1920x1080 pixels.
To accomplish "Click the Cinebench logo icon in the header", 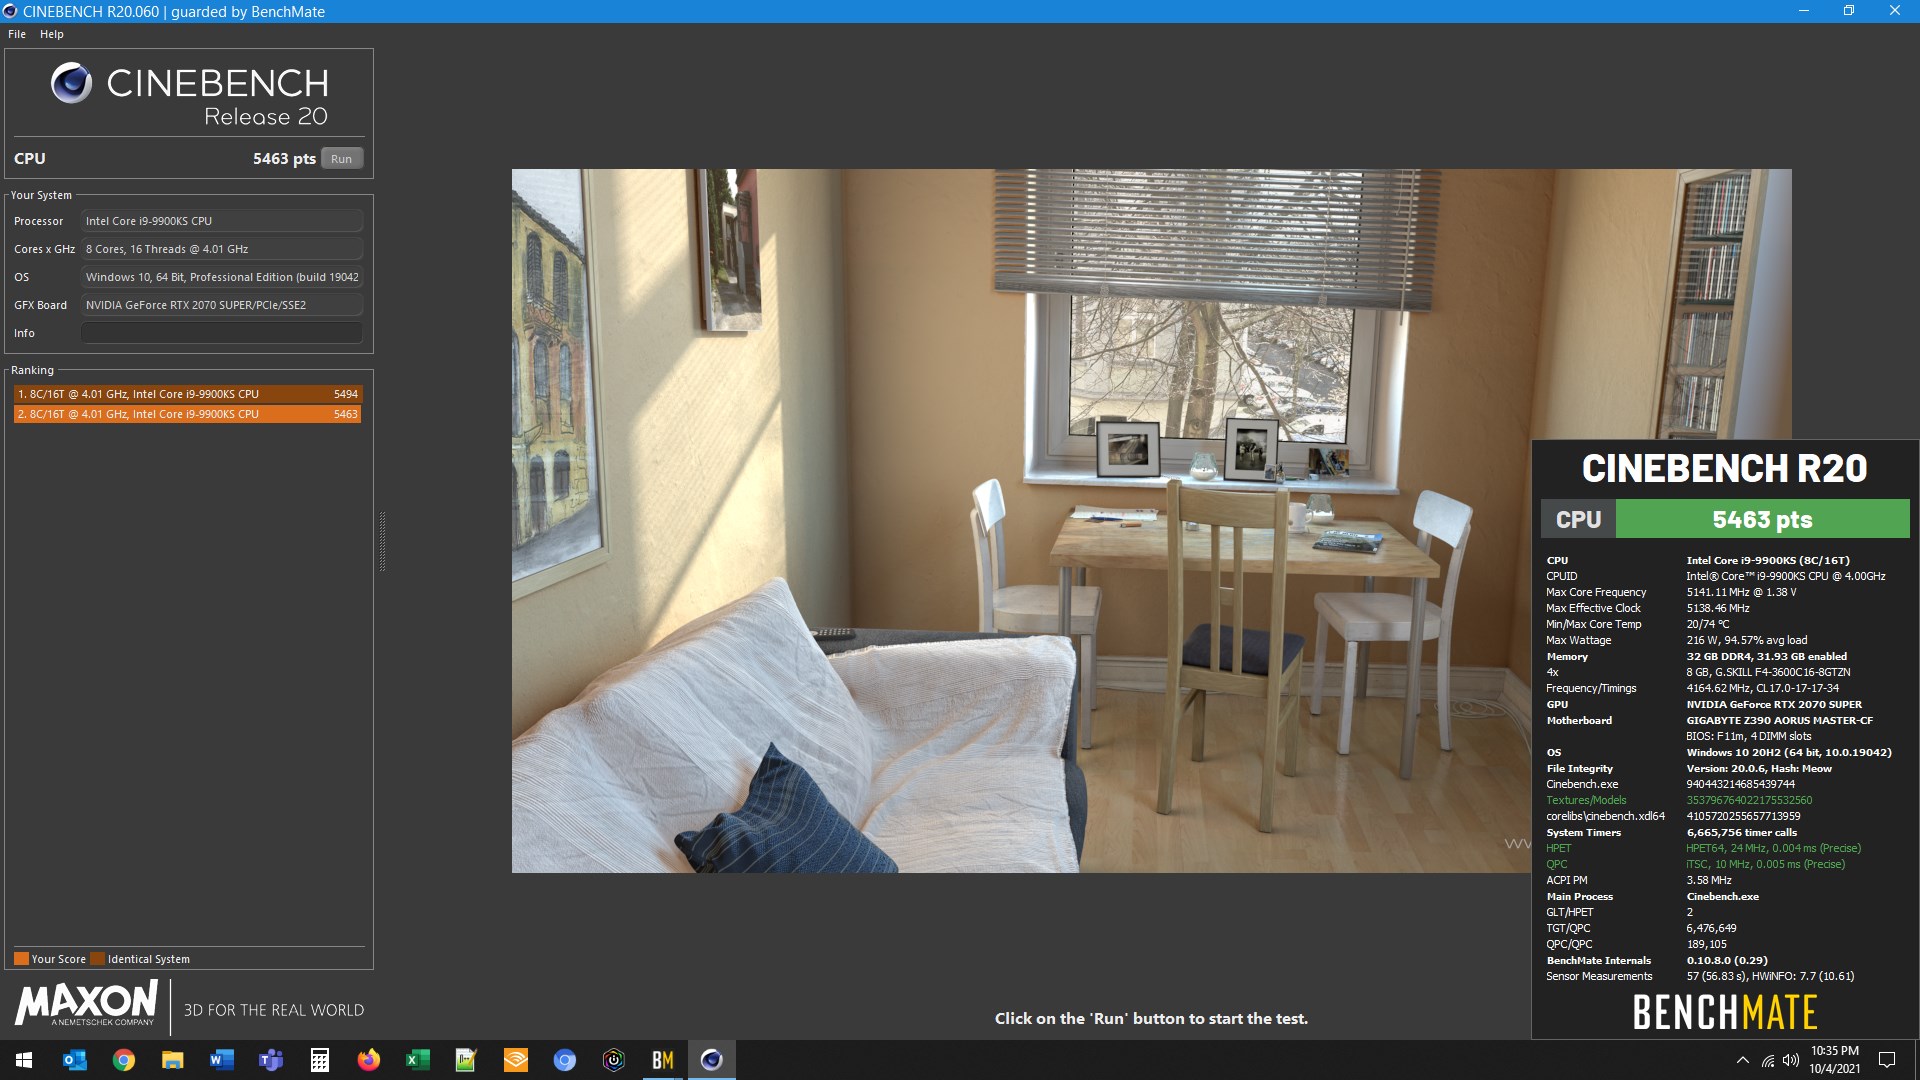I will pyautogui.click(x=72, y=83).
